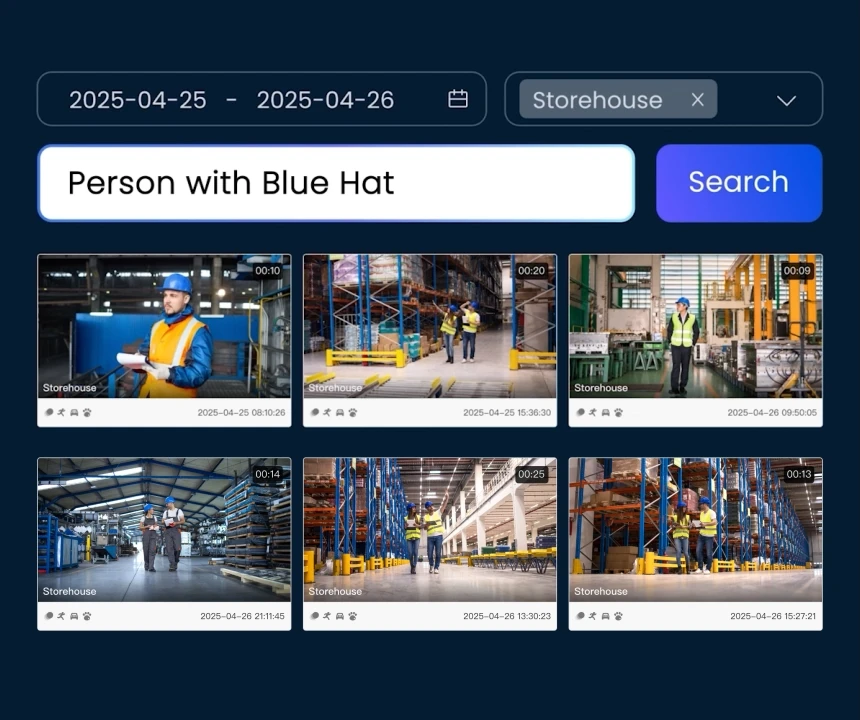The width and height of the screenshot is (860, 720).
Task: Click Storehouse label on the 00:13 clip
Action: 601,591
